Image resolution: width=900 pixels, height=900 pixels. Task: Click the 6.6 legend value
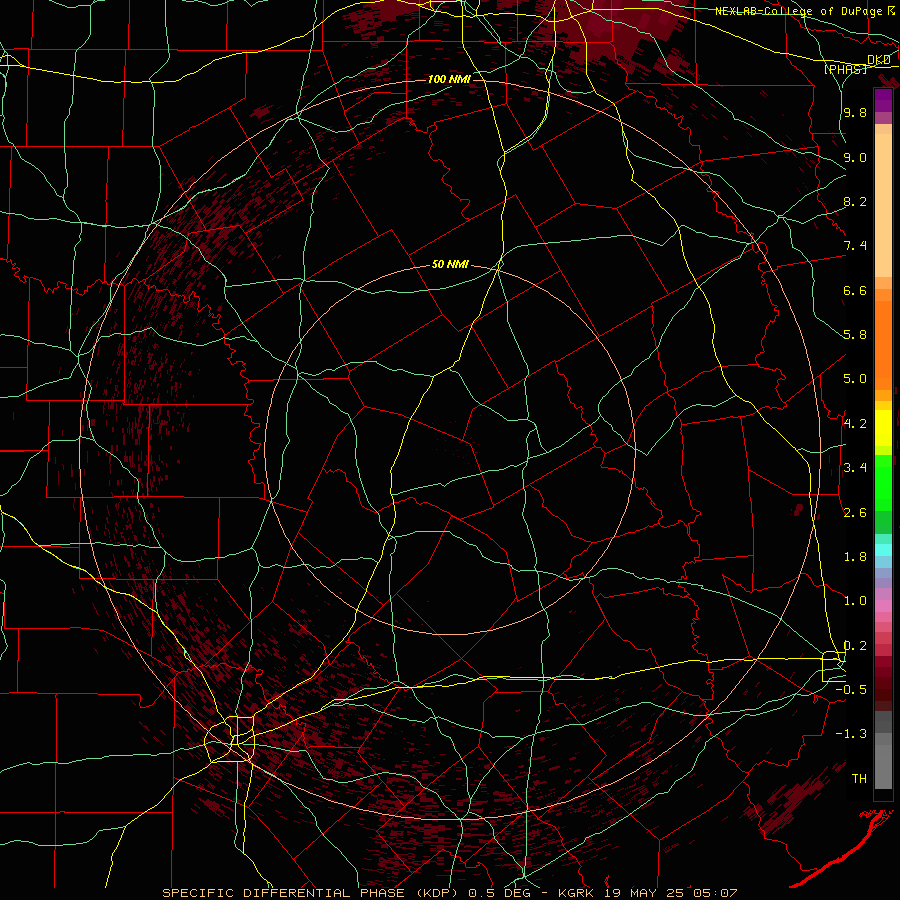pyautogui.click(x=855, y=290)
